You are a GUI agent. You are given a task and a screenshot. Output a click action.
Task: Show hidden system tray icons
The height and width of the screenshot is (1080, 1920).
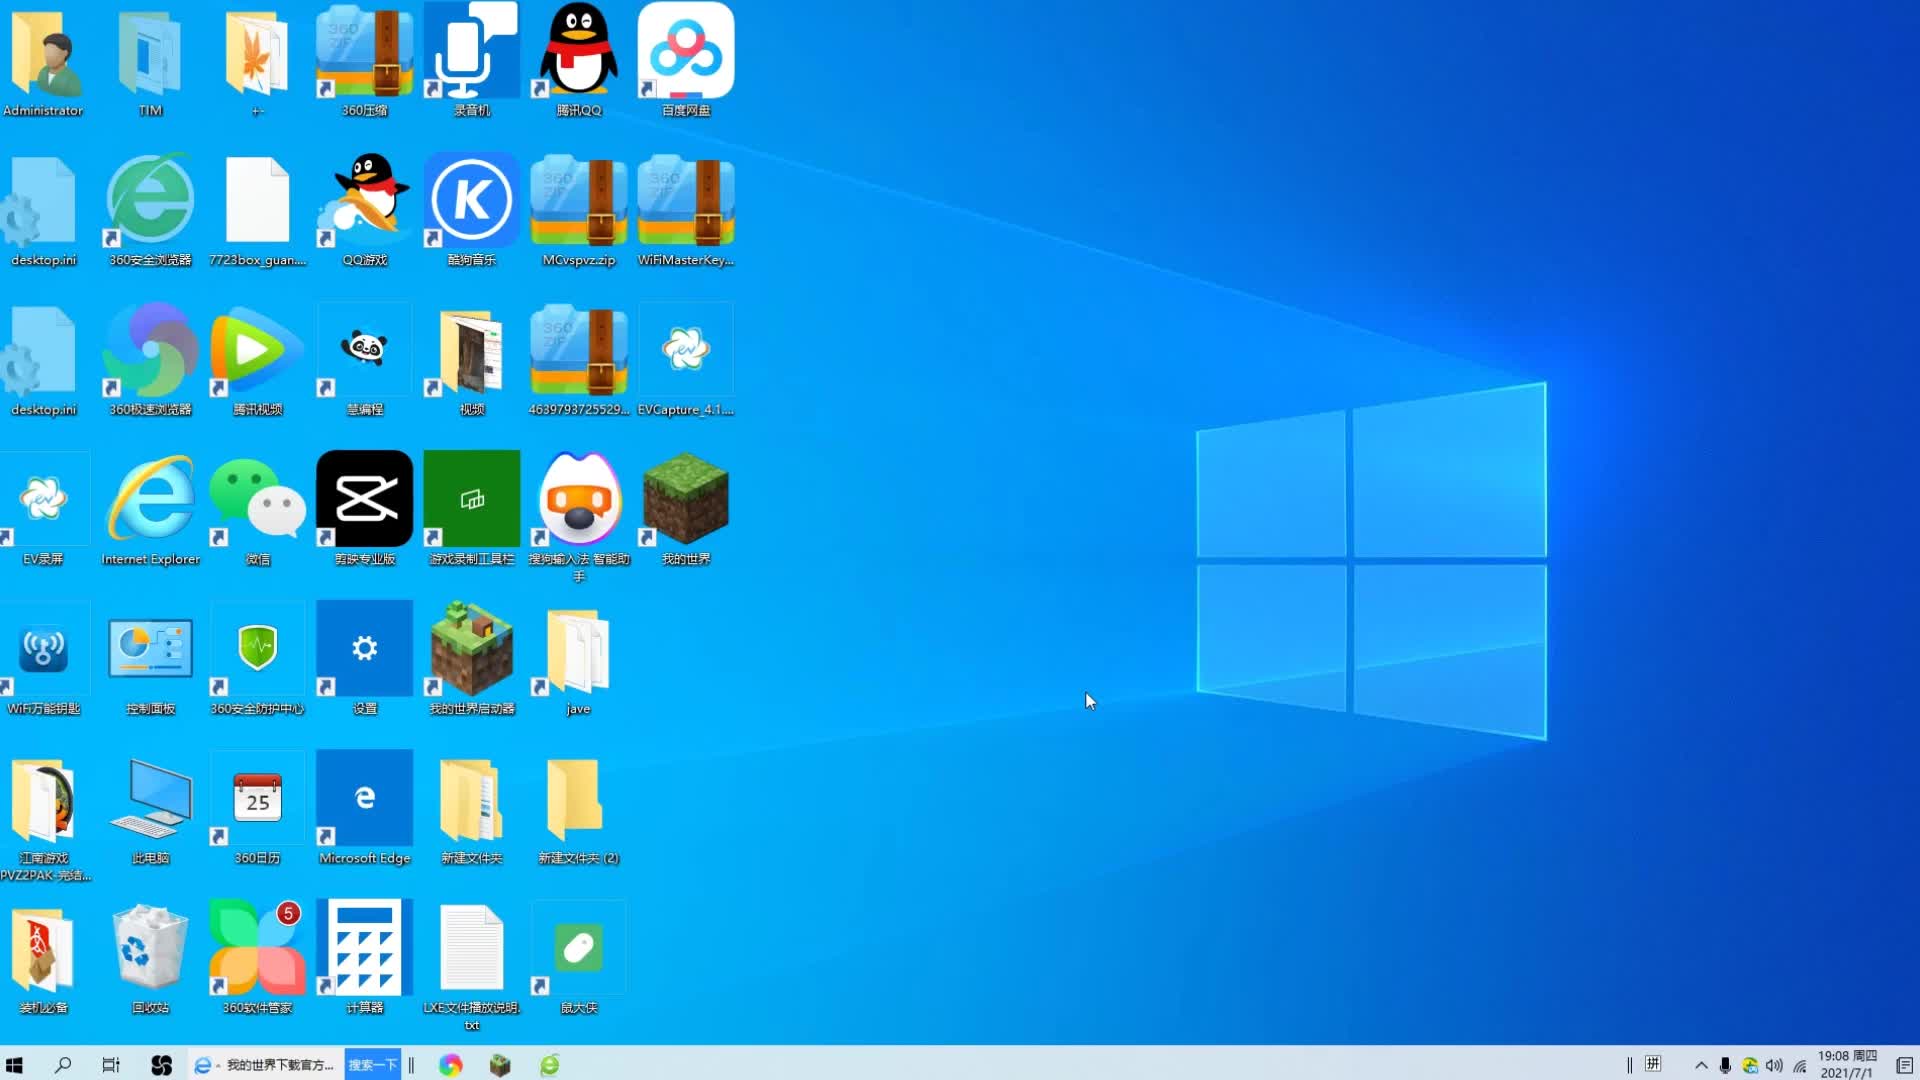[1701, 1066]
